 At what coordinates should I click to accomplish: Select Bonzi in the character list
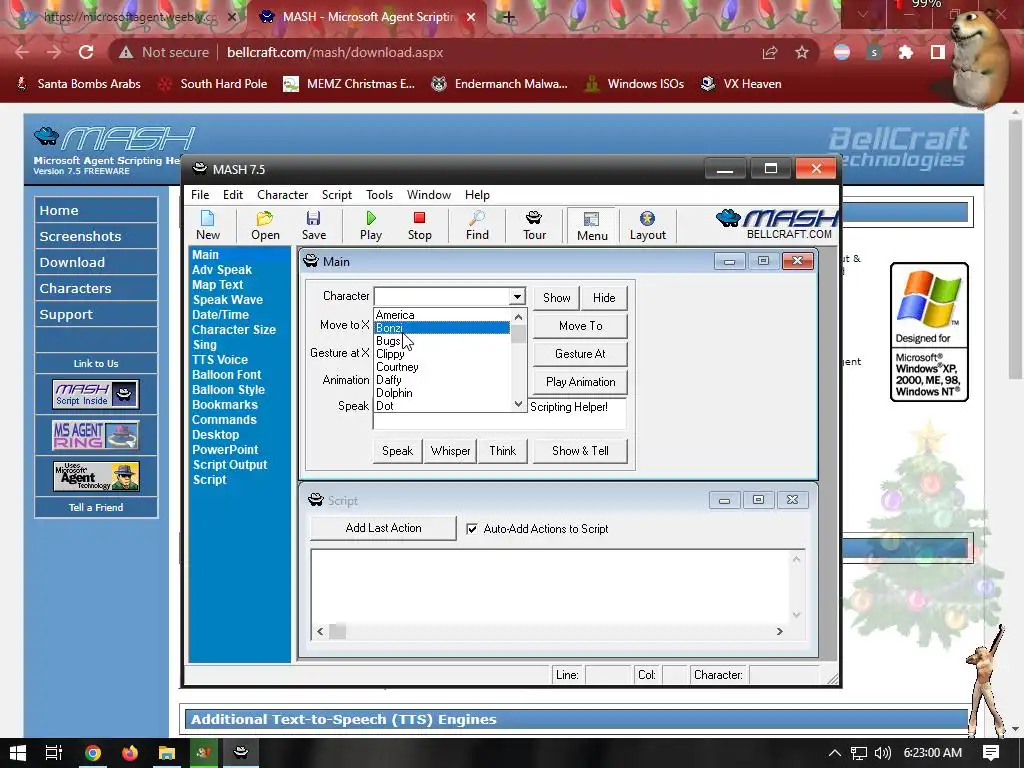tap(441, 328)
